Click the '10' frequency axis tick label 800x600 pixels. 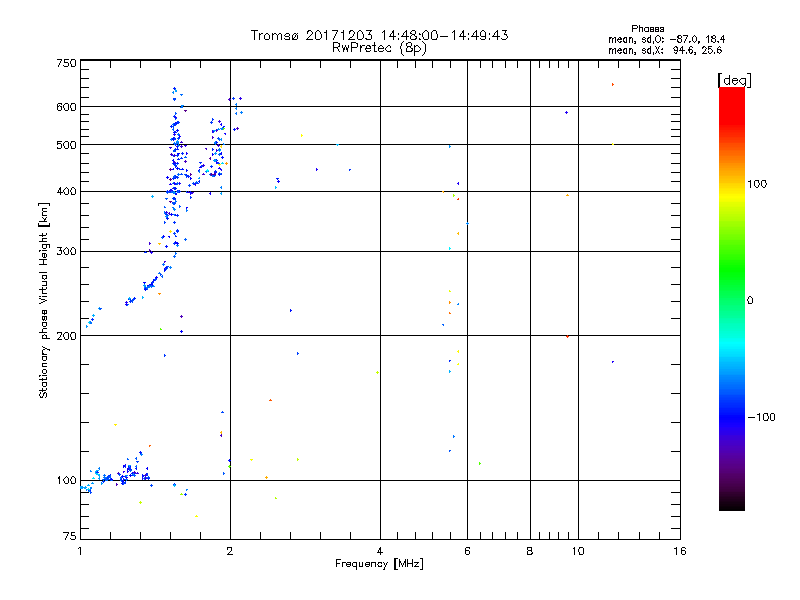578,551
